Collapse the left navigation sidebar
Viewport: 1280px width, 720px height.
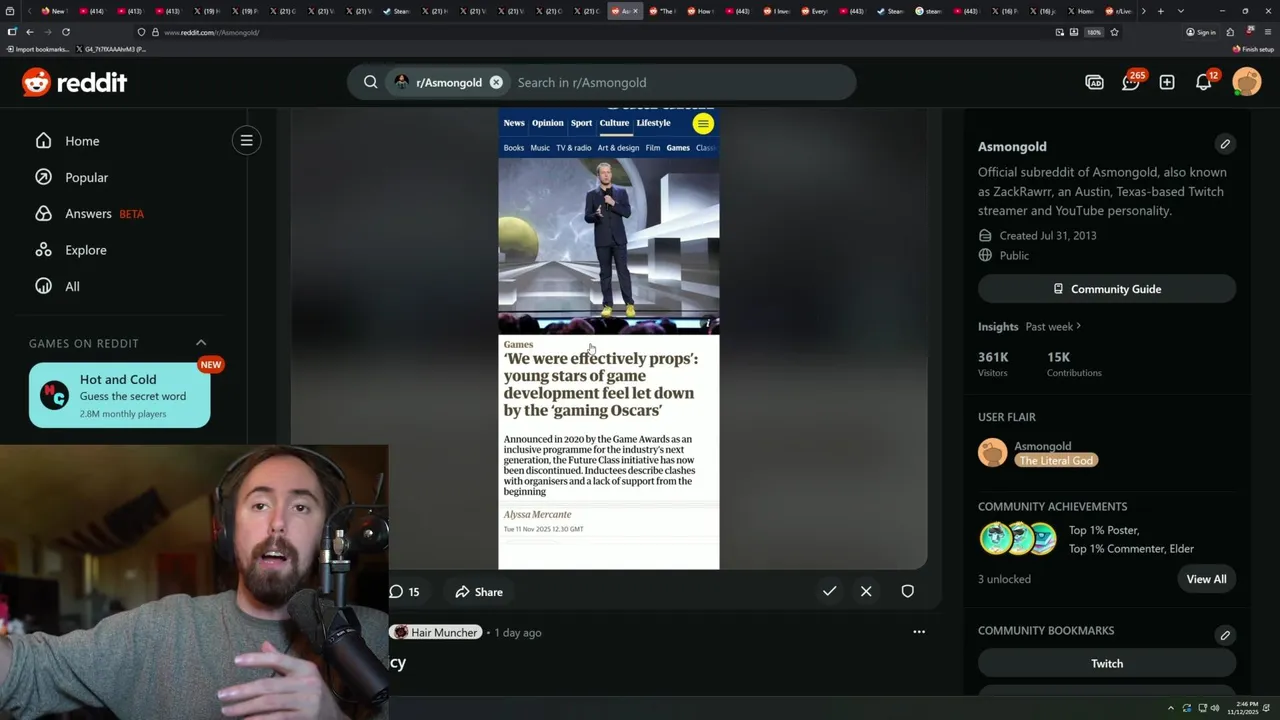click(246, 140)
